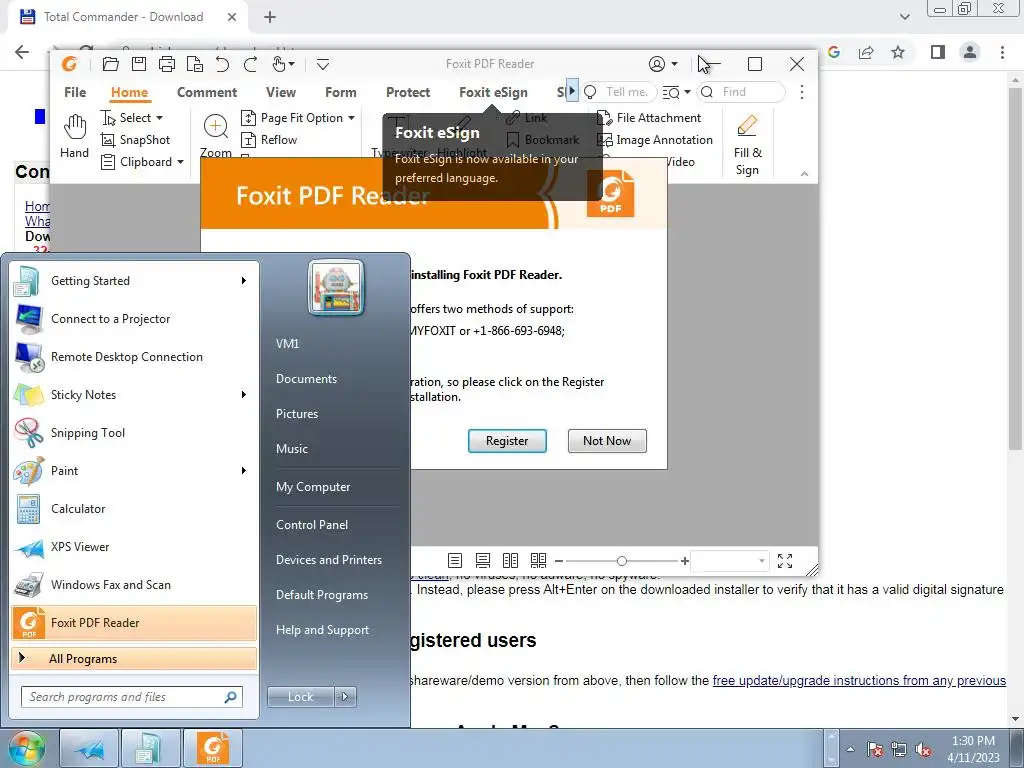This screenshot has height=768, width=1024.
Task: Click the volume icon in system tray
Action: pos(923,750)
